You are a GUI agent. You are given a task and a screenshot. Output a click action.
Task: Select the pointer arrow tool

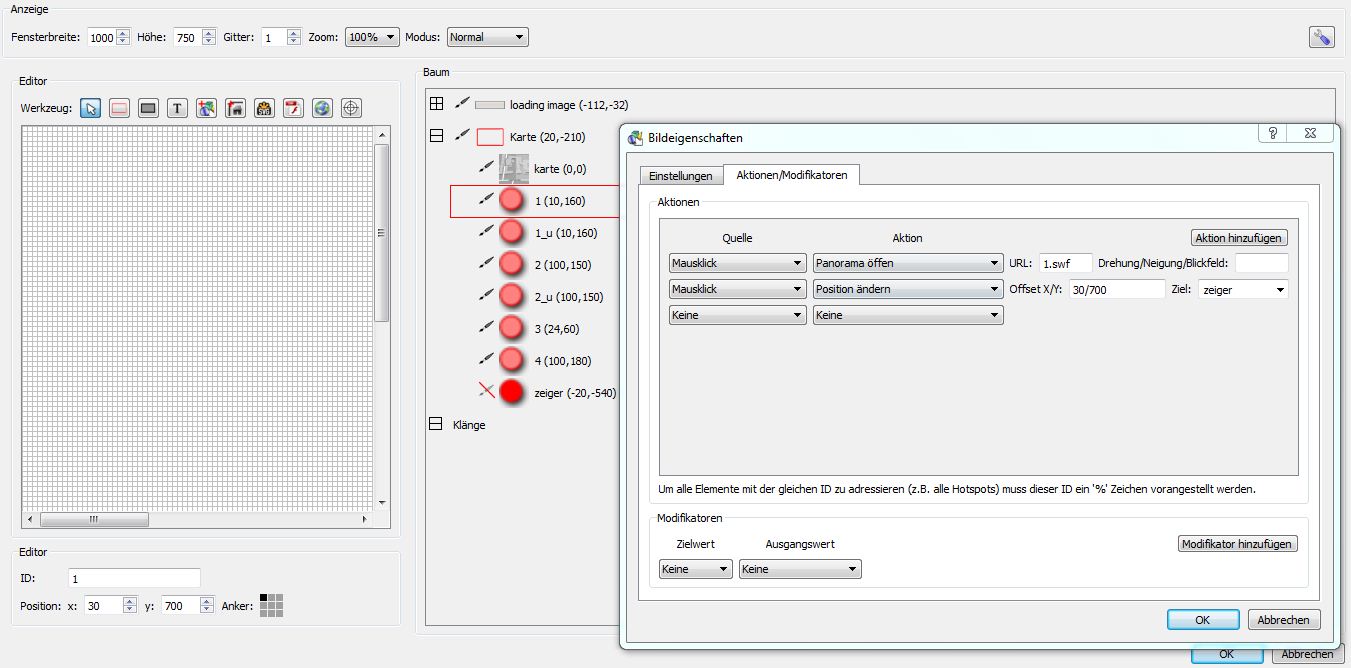91,108
